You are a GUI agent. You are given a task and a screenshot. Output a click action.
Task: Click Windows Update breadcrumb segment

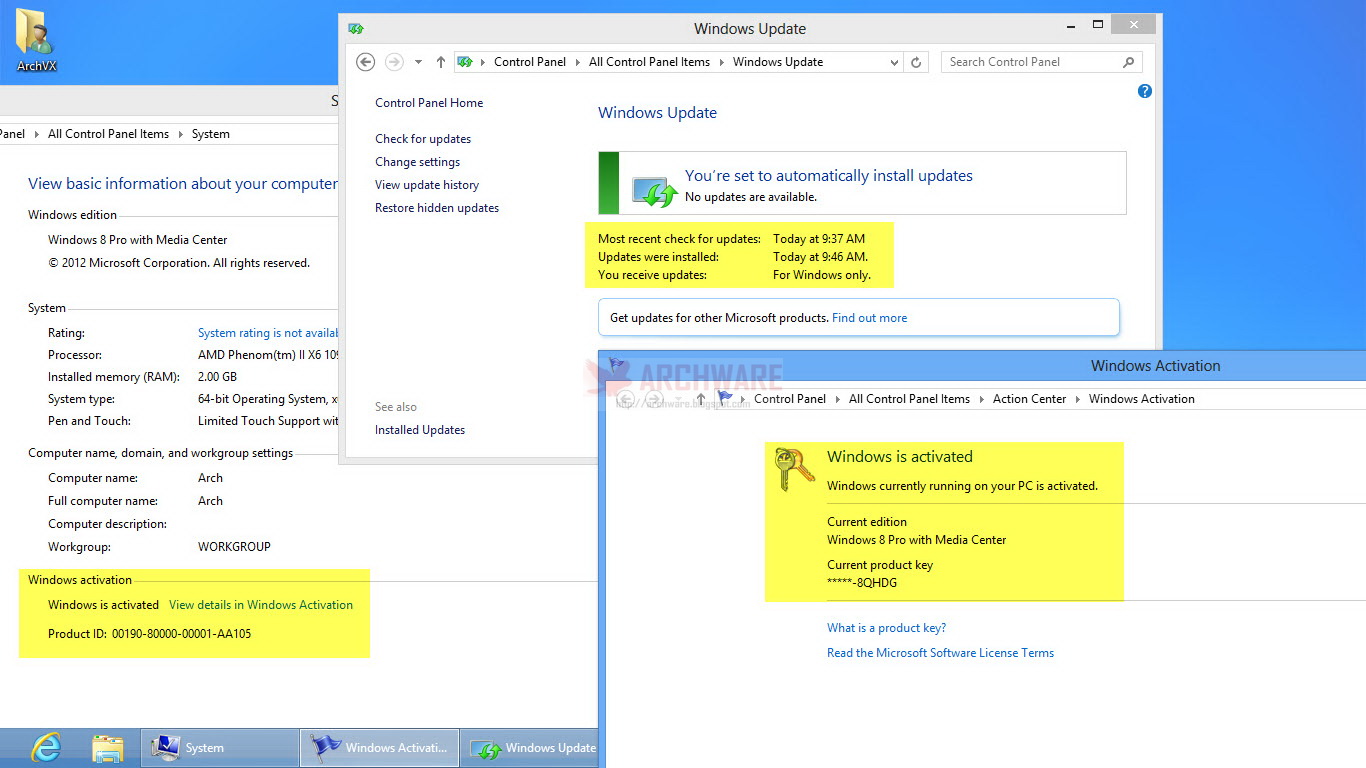click(x=778, y=62)
